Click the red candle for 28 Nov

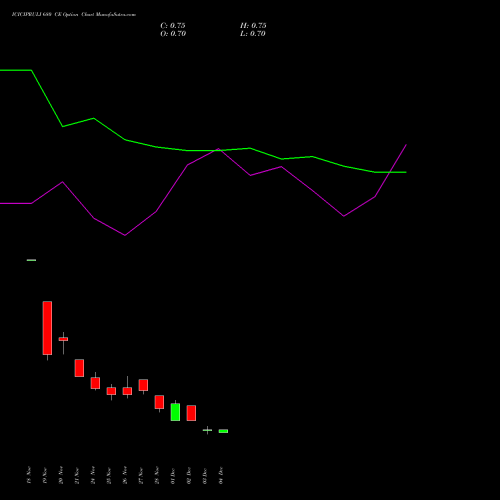pos(159,402)
